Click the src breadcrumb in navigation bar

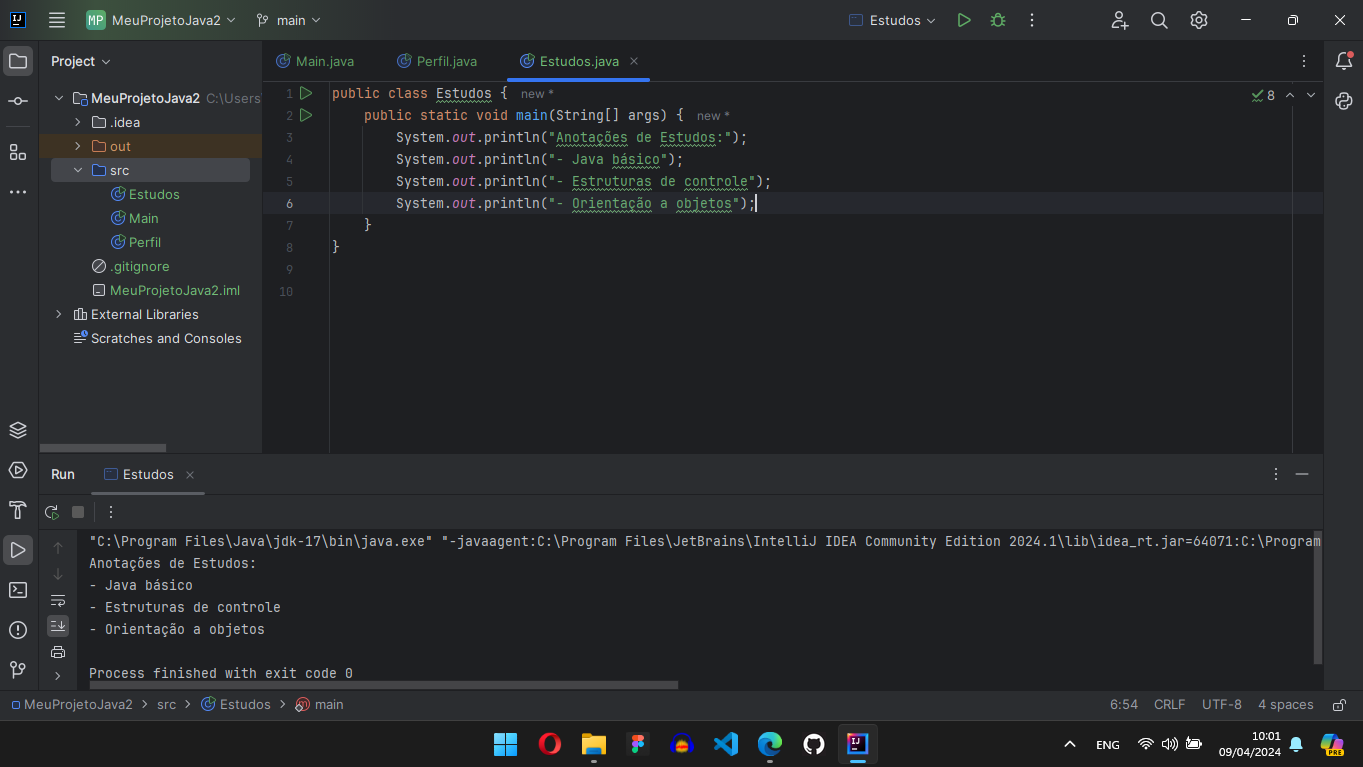pyautogui.click(x=166, y=704)
